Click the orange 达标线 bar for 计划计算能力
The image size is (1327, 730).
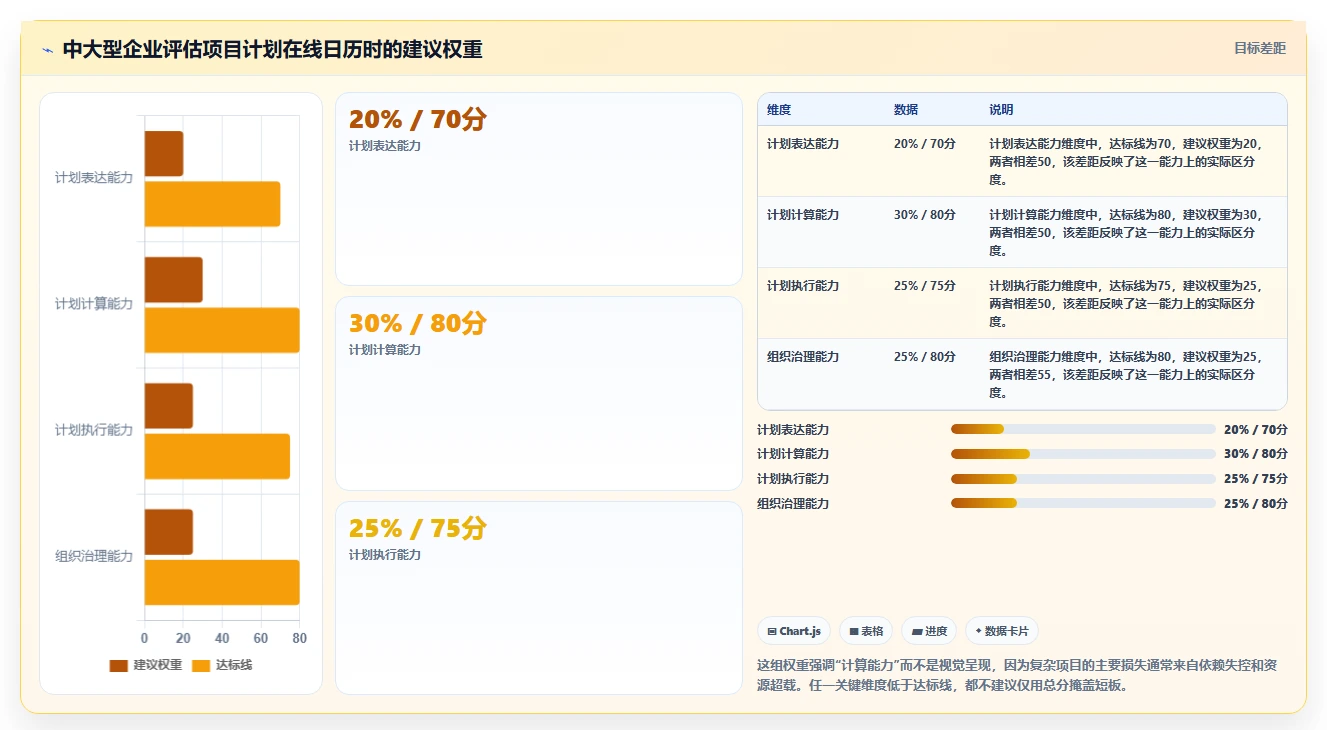point(222,330)
